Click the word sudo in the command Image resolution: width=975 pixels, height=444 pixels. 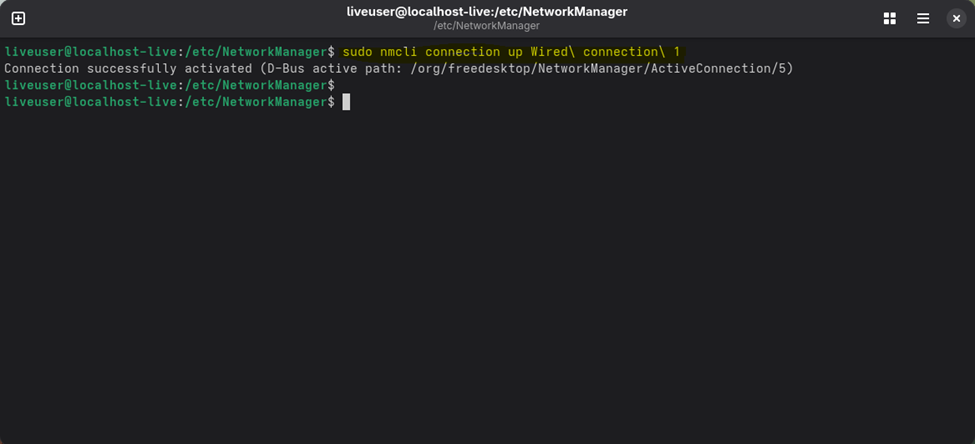tap(357, 51)
